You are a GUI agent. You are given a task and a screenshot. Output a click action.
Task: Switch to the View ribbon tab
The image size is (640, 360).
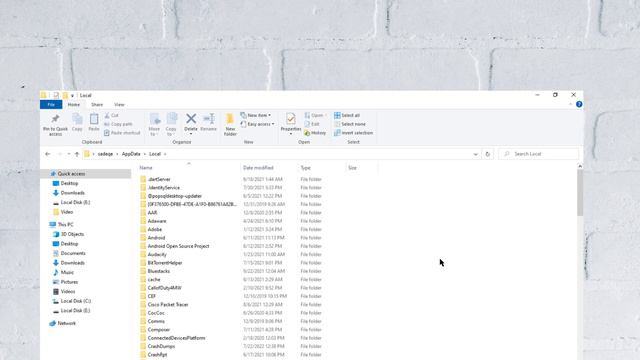tap(119, 104)
